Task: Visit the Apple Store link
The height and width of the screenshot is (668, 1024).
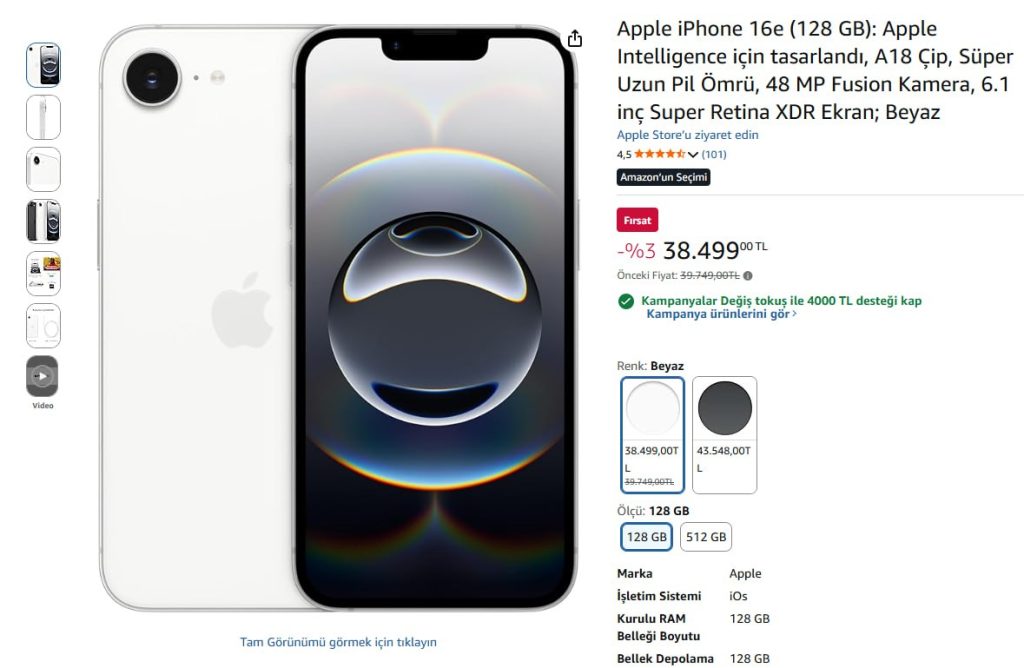Action: tap(687, 135)
